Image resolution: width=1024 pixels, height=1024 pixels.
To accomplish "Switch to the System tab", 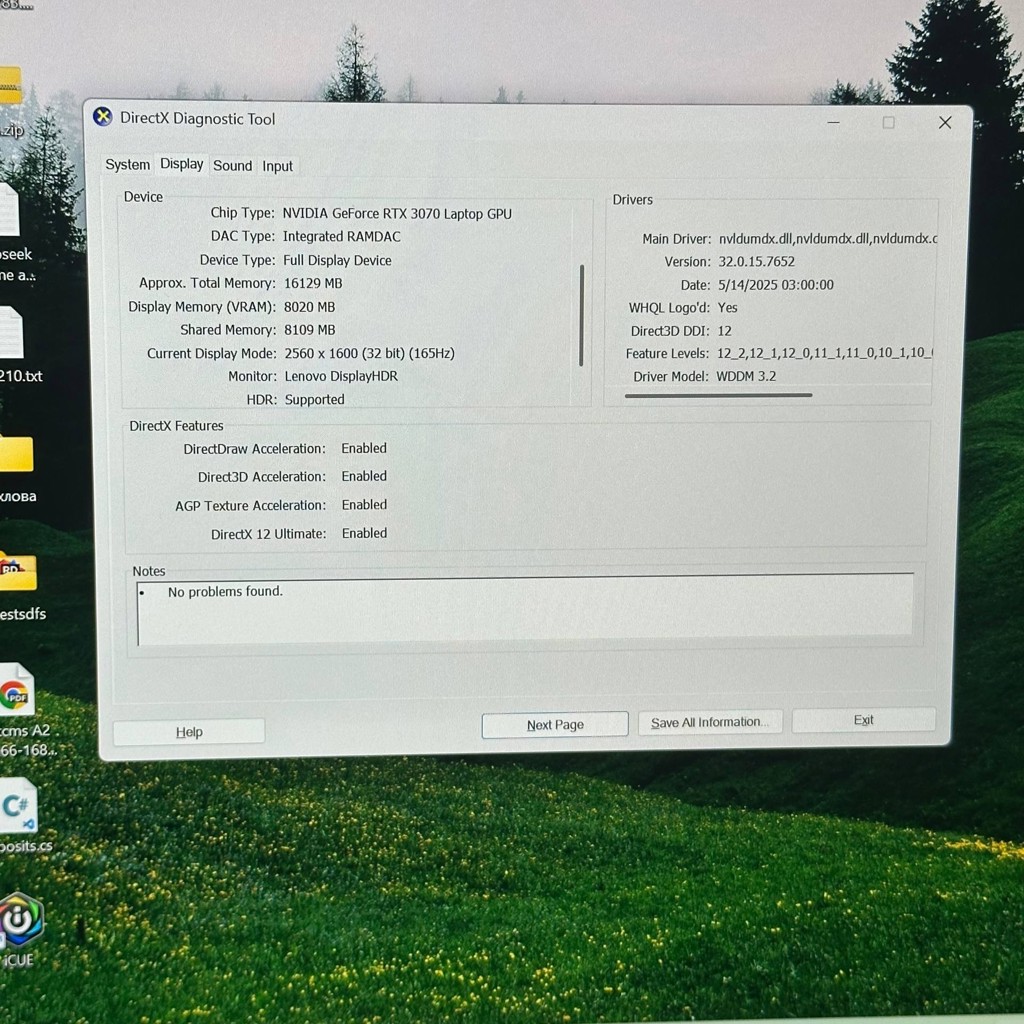I will click(127, 165).
